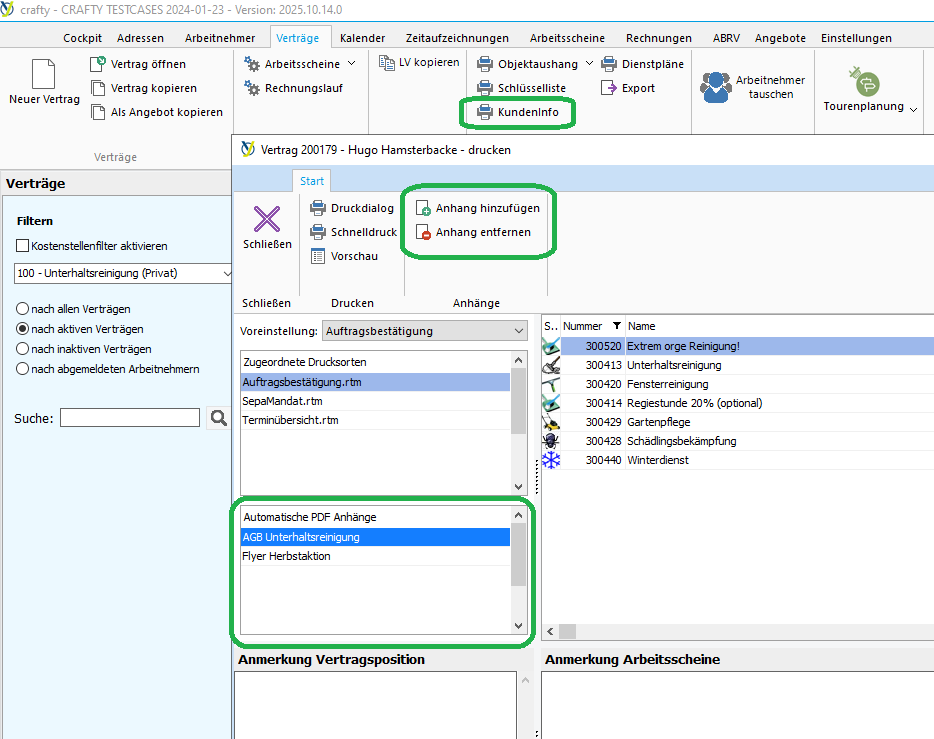Open the Kalender ribbon tab

click(362, 38)
